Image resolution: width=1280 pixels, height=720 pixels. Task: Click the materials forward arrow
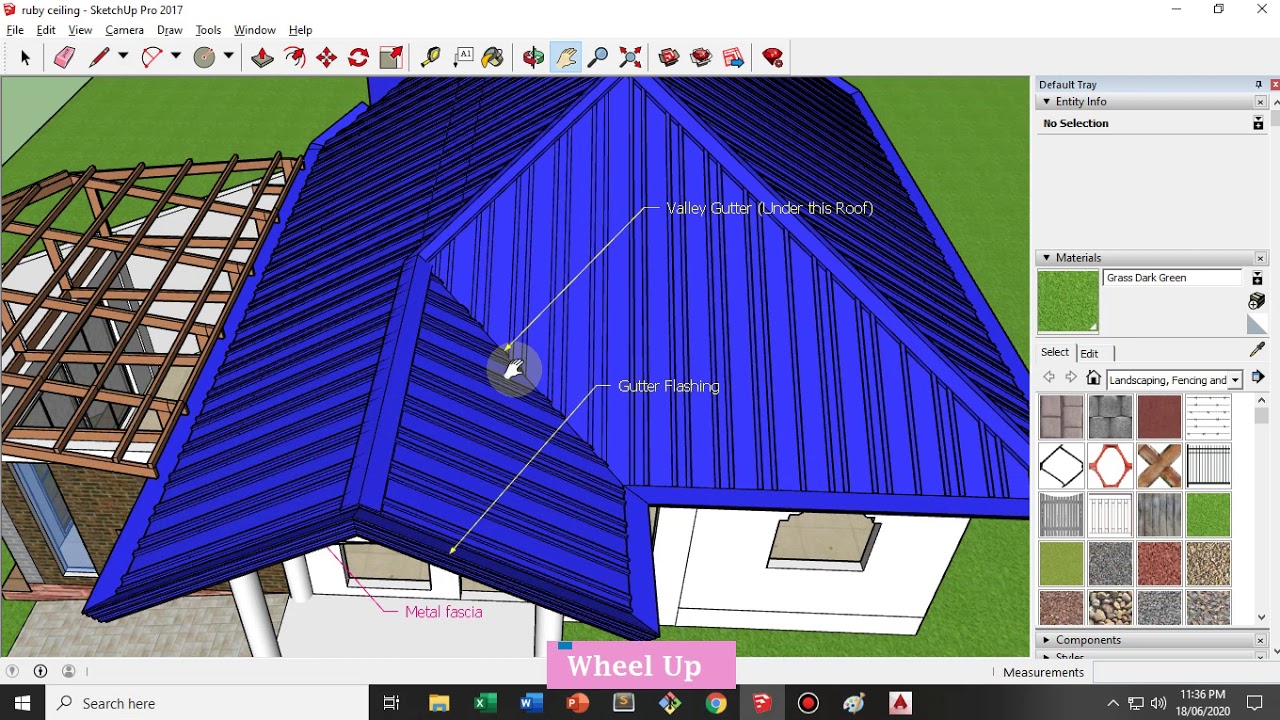point(1071,378)
